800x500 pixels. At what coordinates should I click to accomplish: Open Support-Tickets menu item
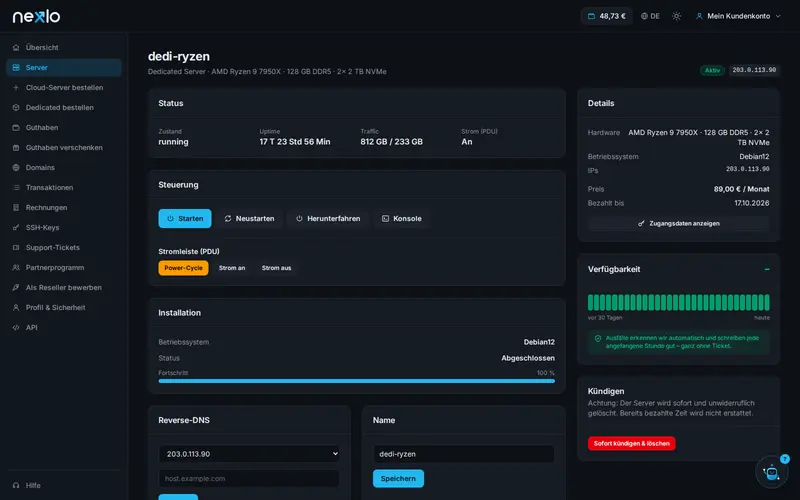64,247
